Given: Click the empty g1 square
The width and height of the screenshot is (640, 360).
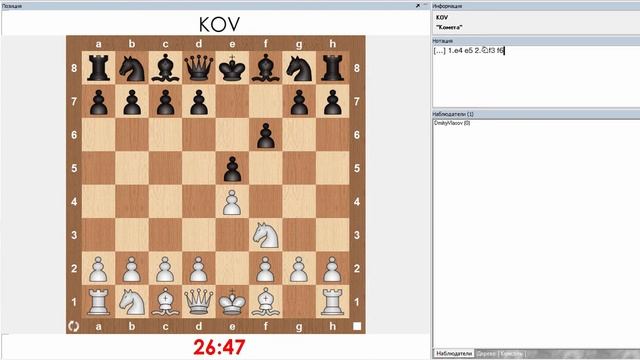Looking at the screenshot, I should click(299, 302).
